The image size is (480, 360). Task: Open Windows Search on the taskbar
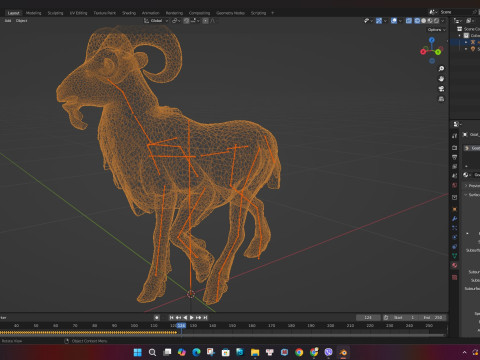152,352
